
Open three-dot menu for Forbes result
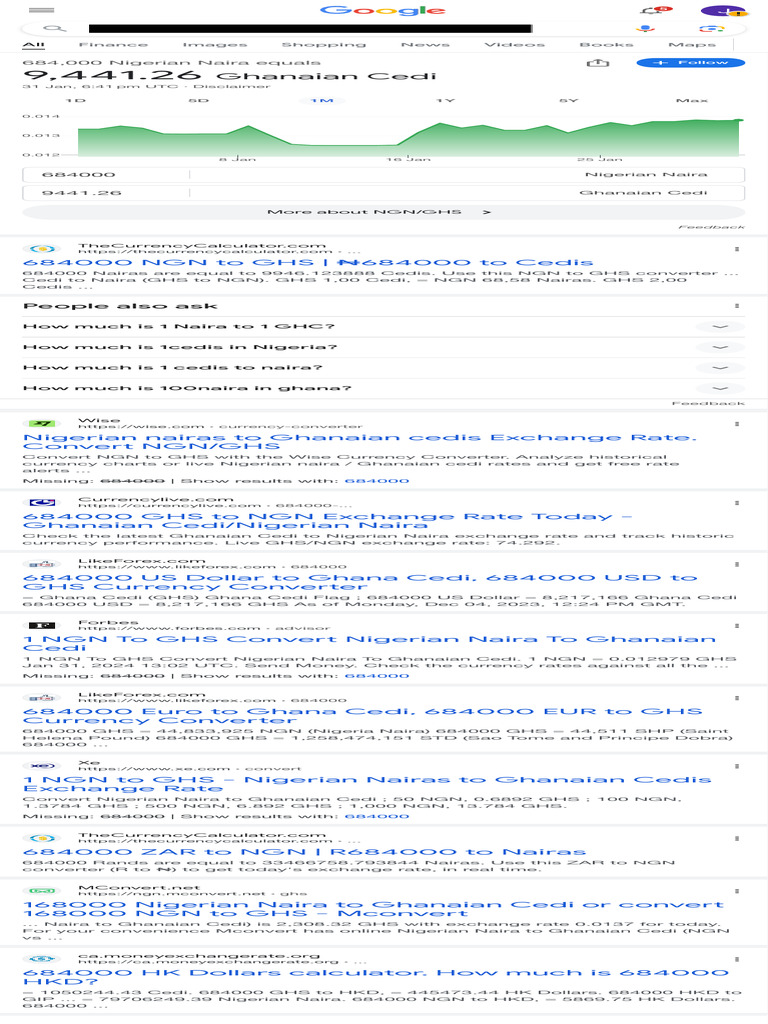point(737,626)
